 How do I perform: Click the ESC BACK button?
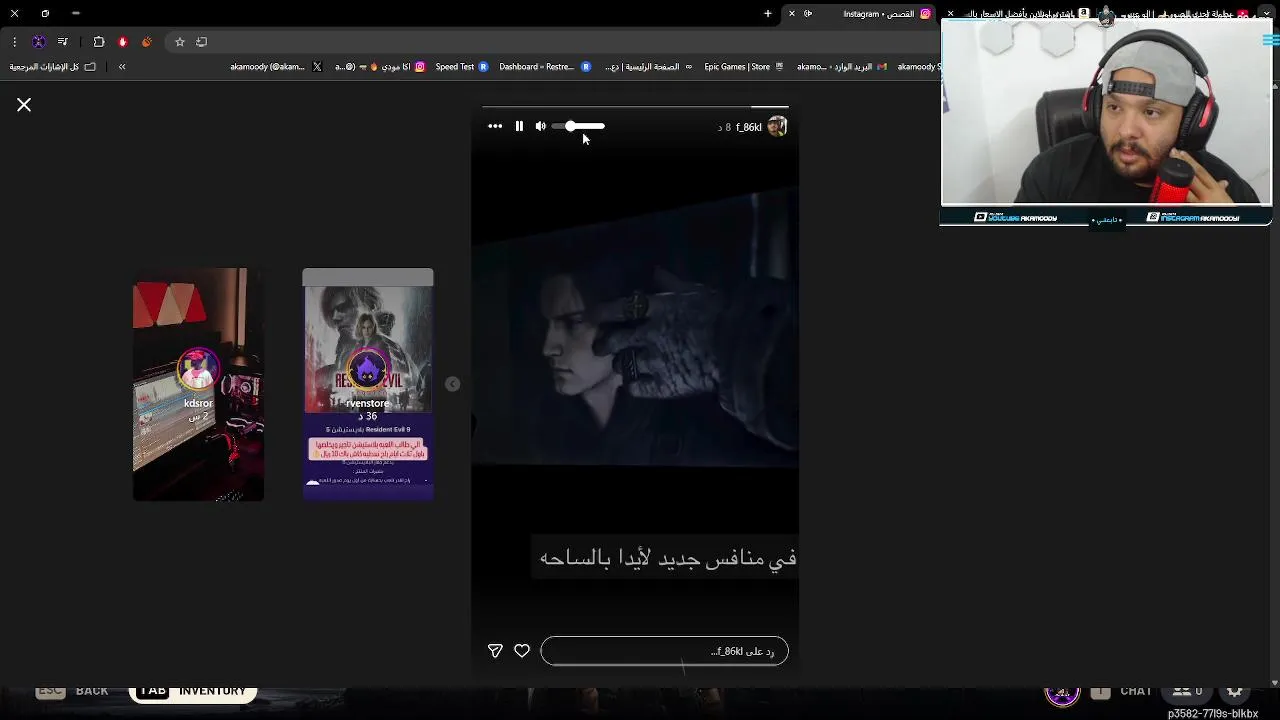pyautogui.click(x=73, y=691)
